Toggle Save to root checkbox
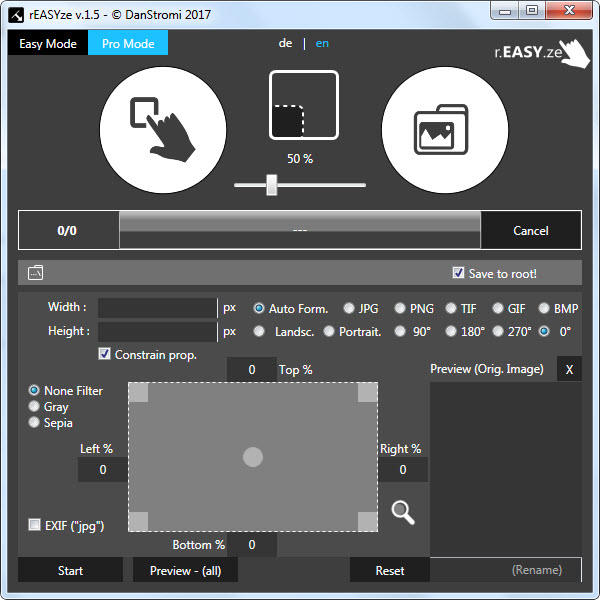This screenshot has height=600, width=600. coord(458,273)
